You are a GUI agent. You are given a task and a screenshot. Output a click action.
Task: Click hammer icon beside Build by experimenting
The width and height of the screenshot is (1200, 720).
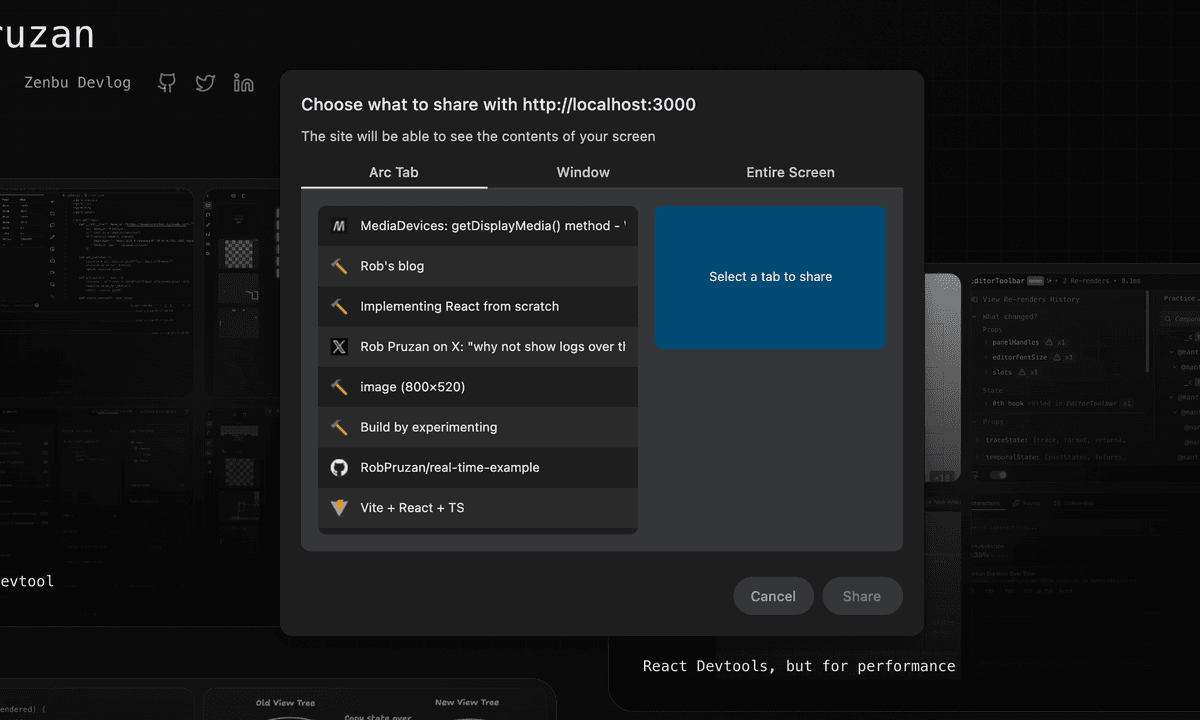click(x=339, y=427)
